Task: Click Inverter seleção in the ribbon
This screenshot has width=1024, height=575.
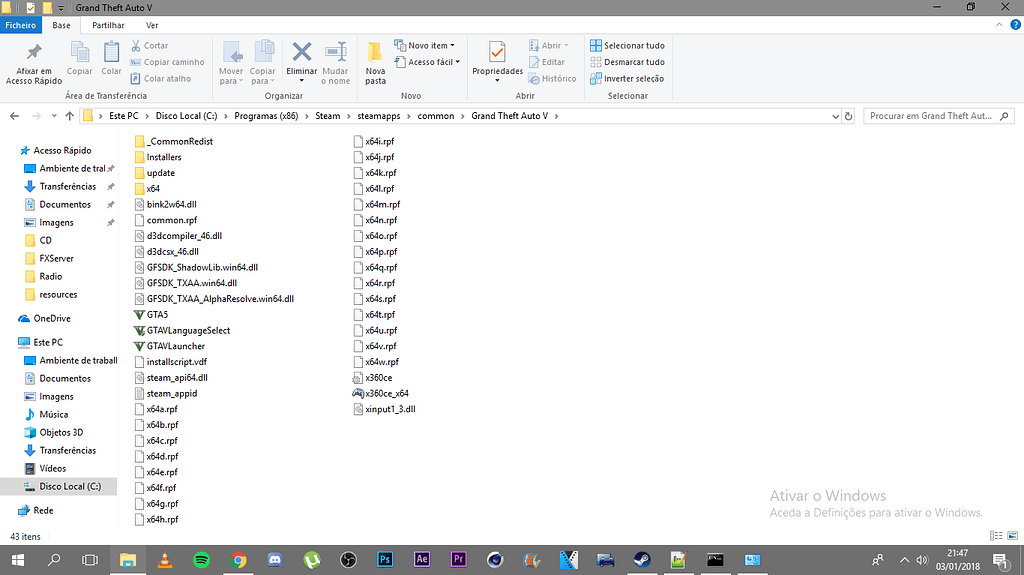Action: click(x=627, y=78)
